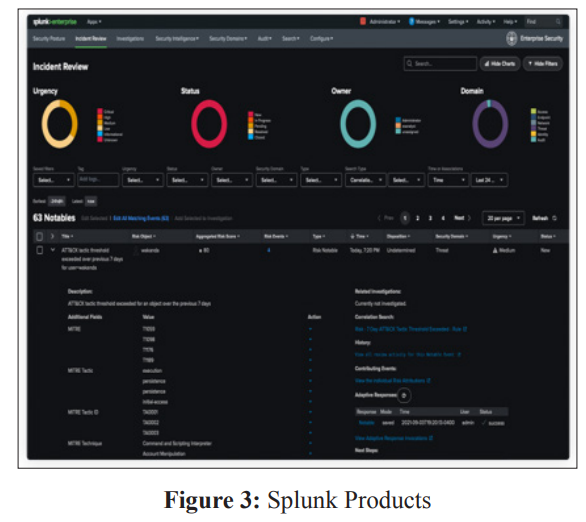This screenshot has height=522, width=586.
Task: Click the red Status donut chart
Action: pyautogui.click(x=209, y=124)
